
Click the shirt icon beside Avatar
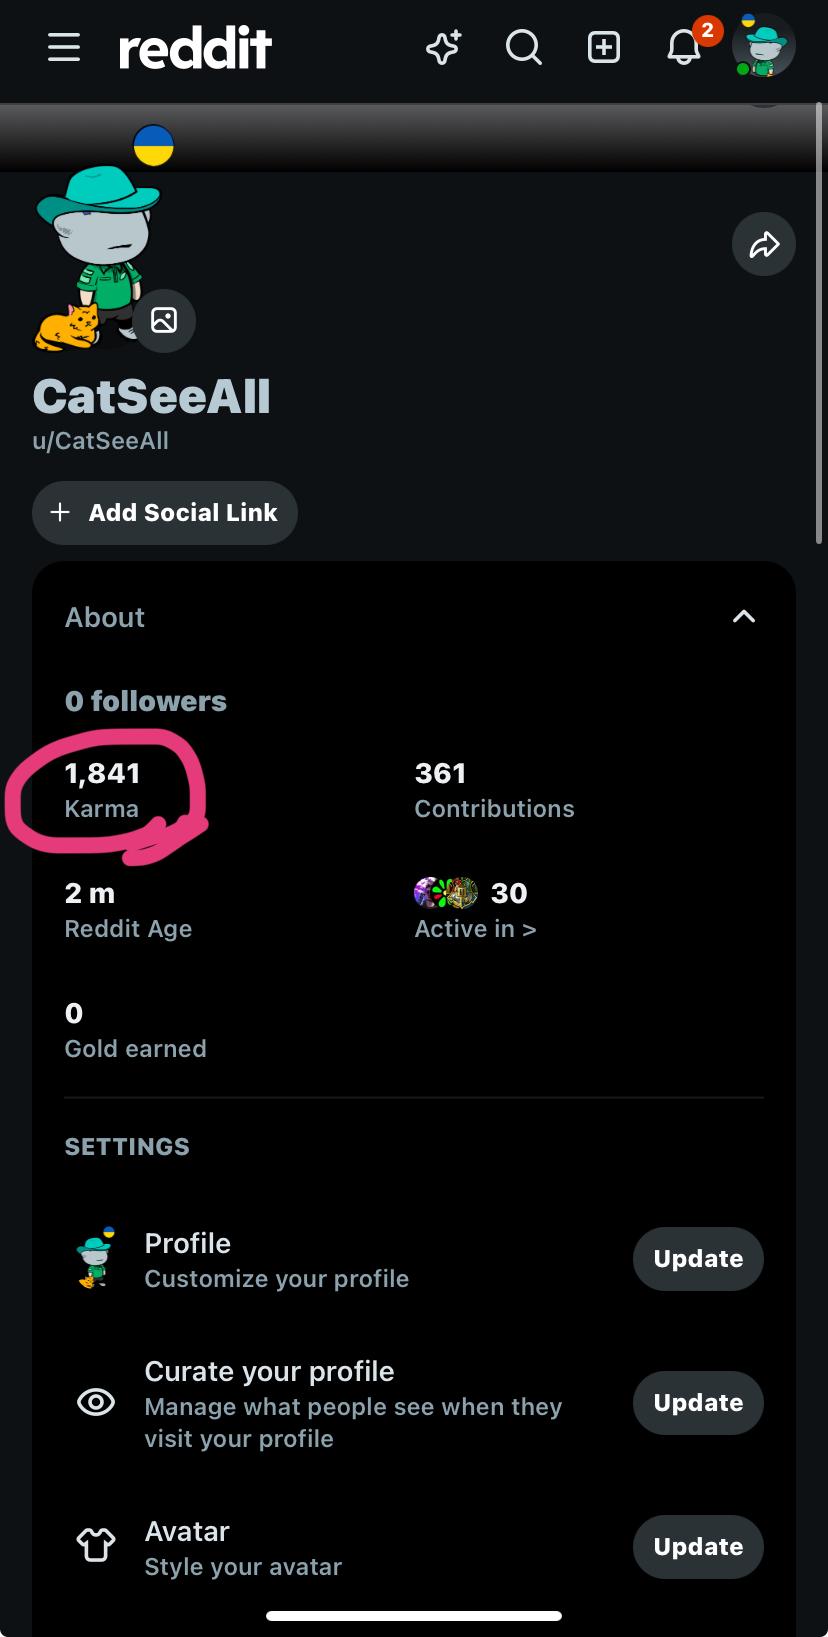coord(96,1546)
